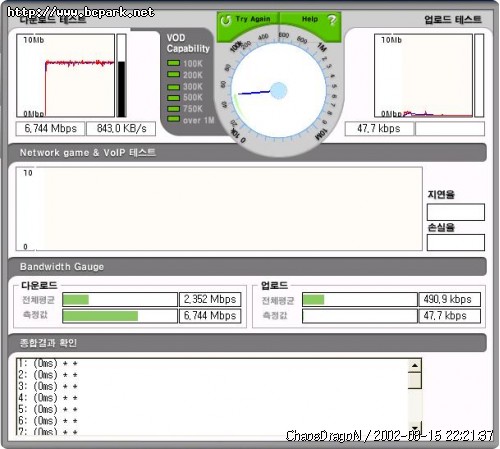Click the download speed 6,744 Mbps field

[x=50, y=129]
